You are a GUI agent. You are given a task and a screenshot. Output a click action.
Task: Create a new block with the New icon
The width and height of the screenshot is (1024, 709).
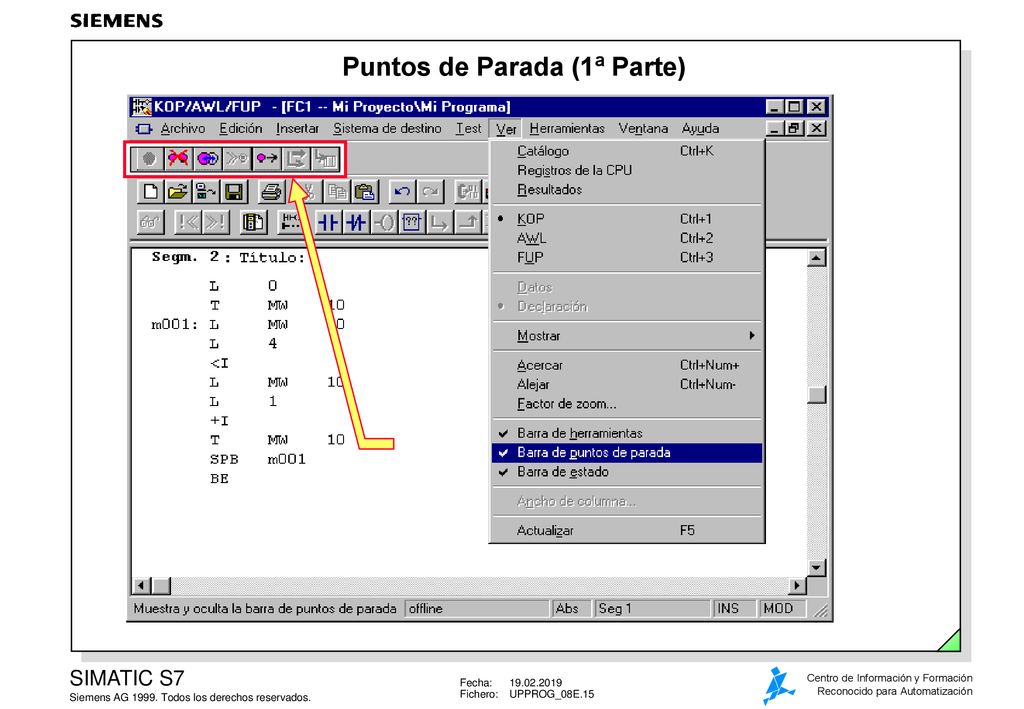coord(150,191)
